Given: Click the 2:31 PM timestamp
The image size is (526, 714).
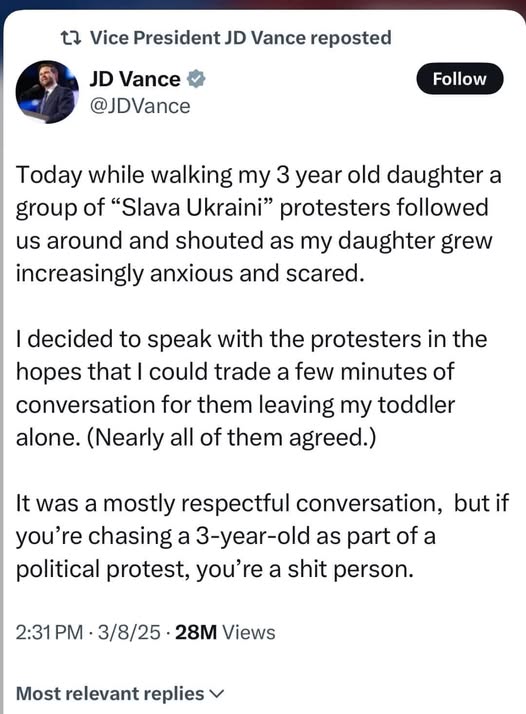Looking at the screenshot, I should tap(49, 632).
